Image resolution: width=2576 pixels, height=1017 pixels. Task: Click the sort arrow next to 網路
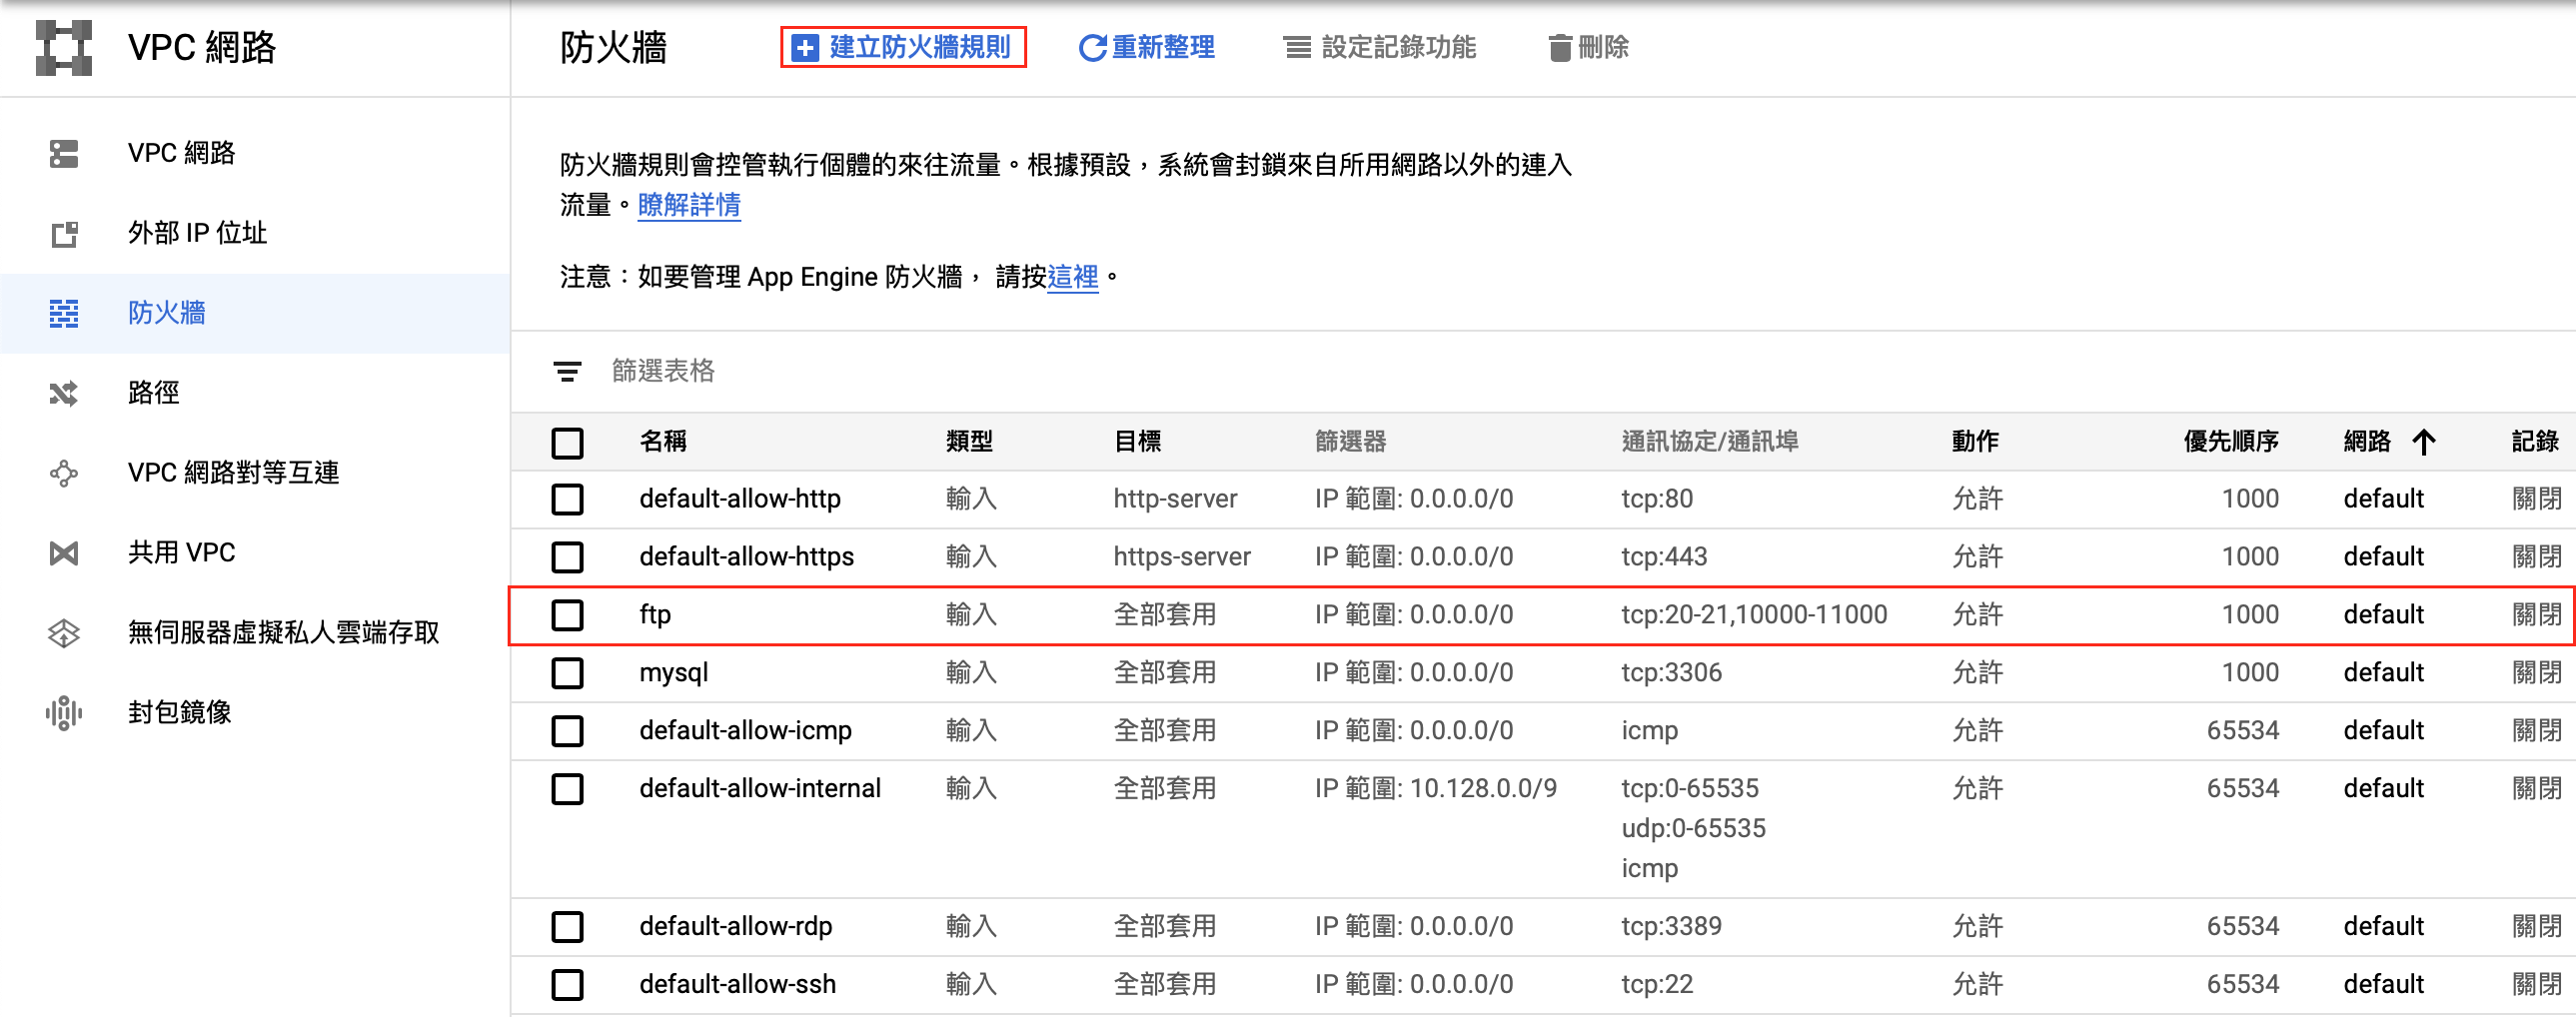(2423, 441)
